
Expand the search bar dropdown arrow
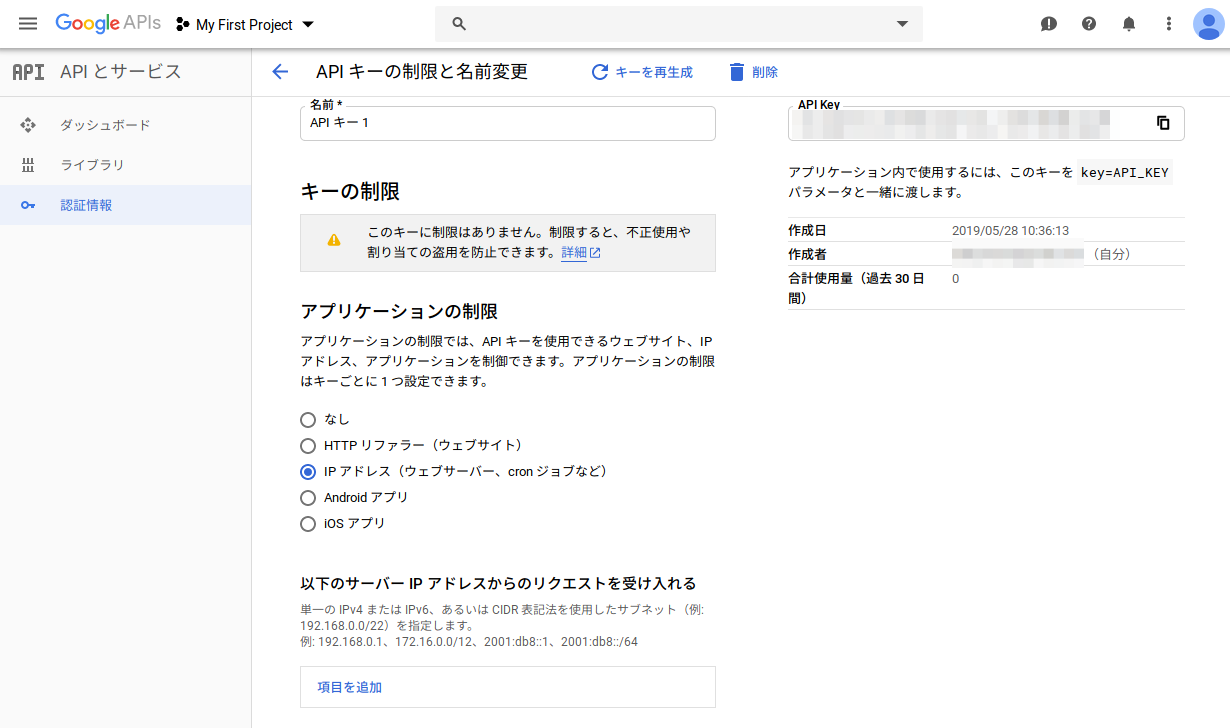click(x=902, y=24)
